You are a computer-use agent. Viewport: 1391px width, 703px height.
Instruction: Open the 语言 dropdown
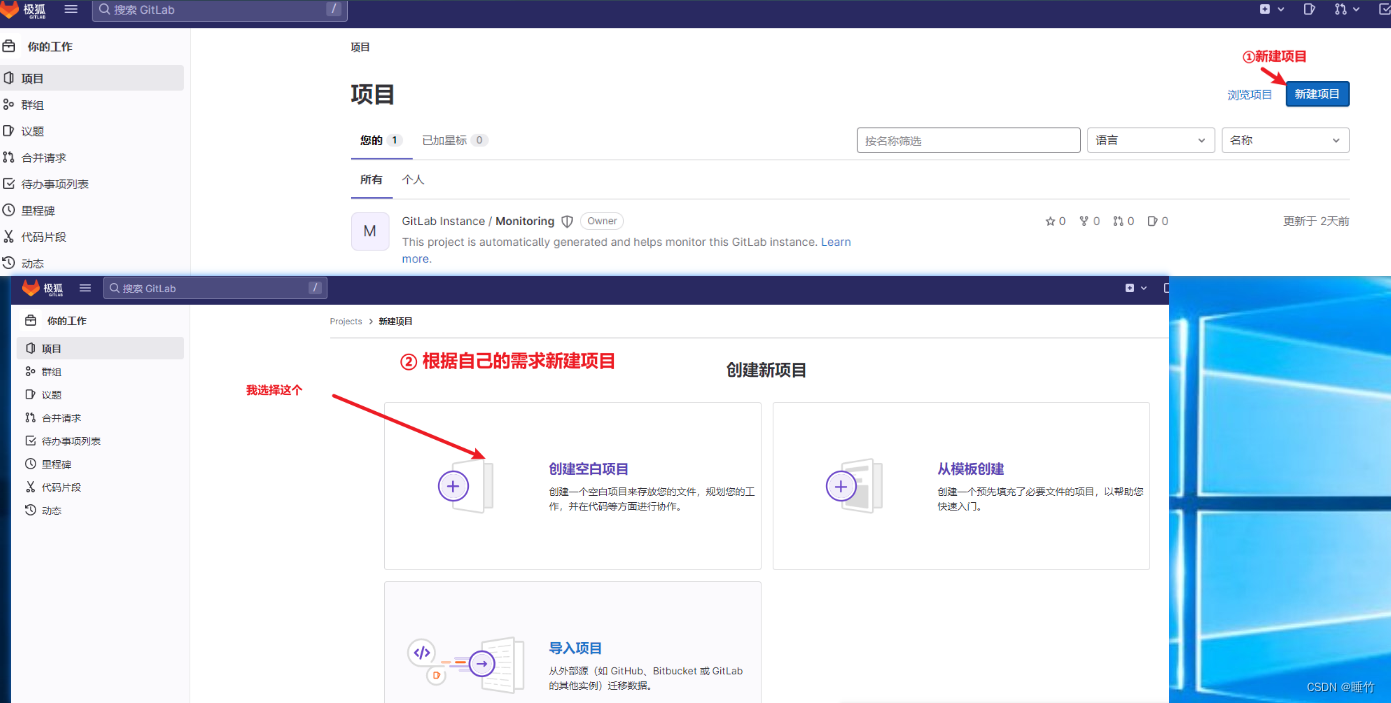(1151, 141)
